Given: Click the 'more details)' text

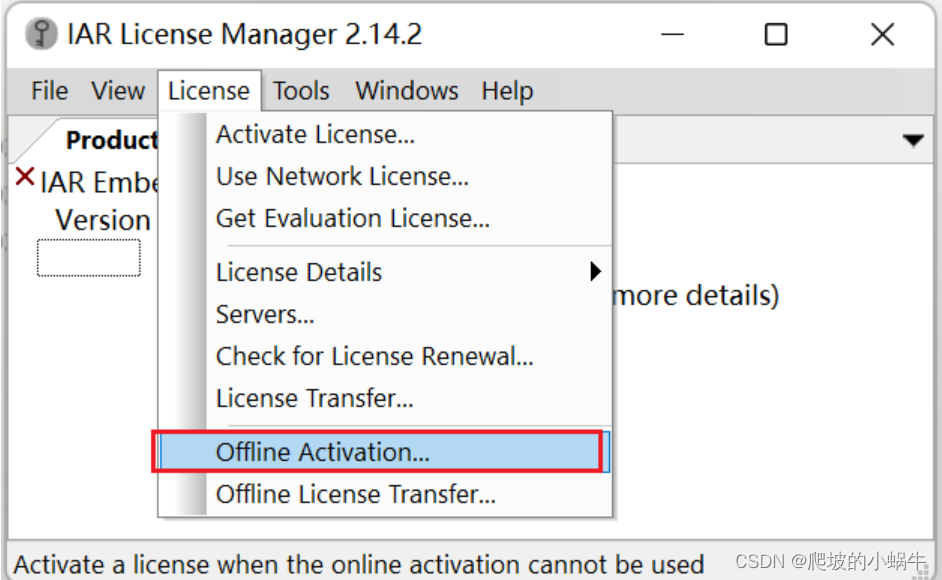Looking at the screenshot, I should point(696,296).
